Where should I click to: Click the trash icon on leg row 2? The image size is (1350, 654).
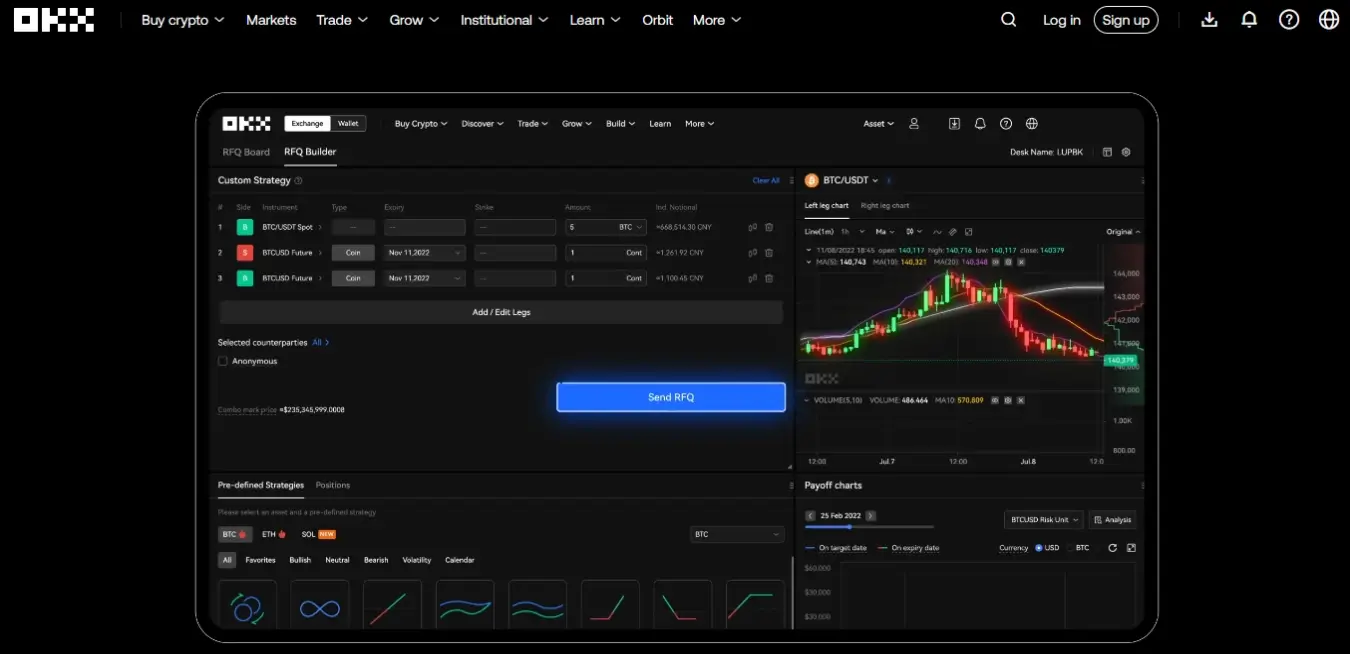click(769, 253)
